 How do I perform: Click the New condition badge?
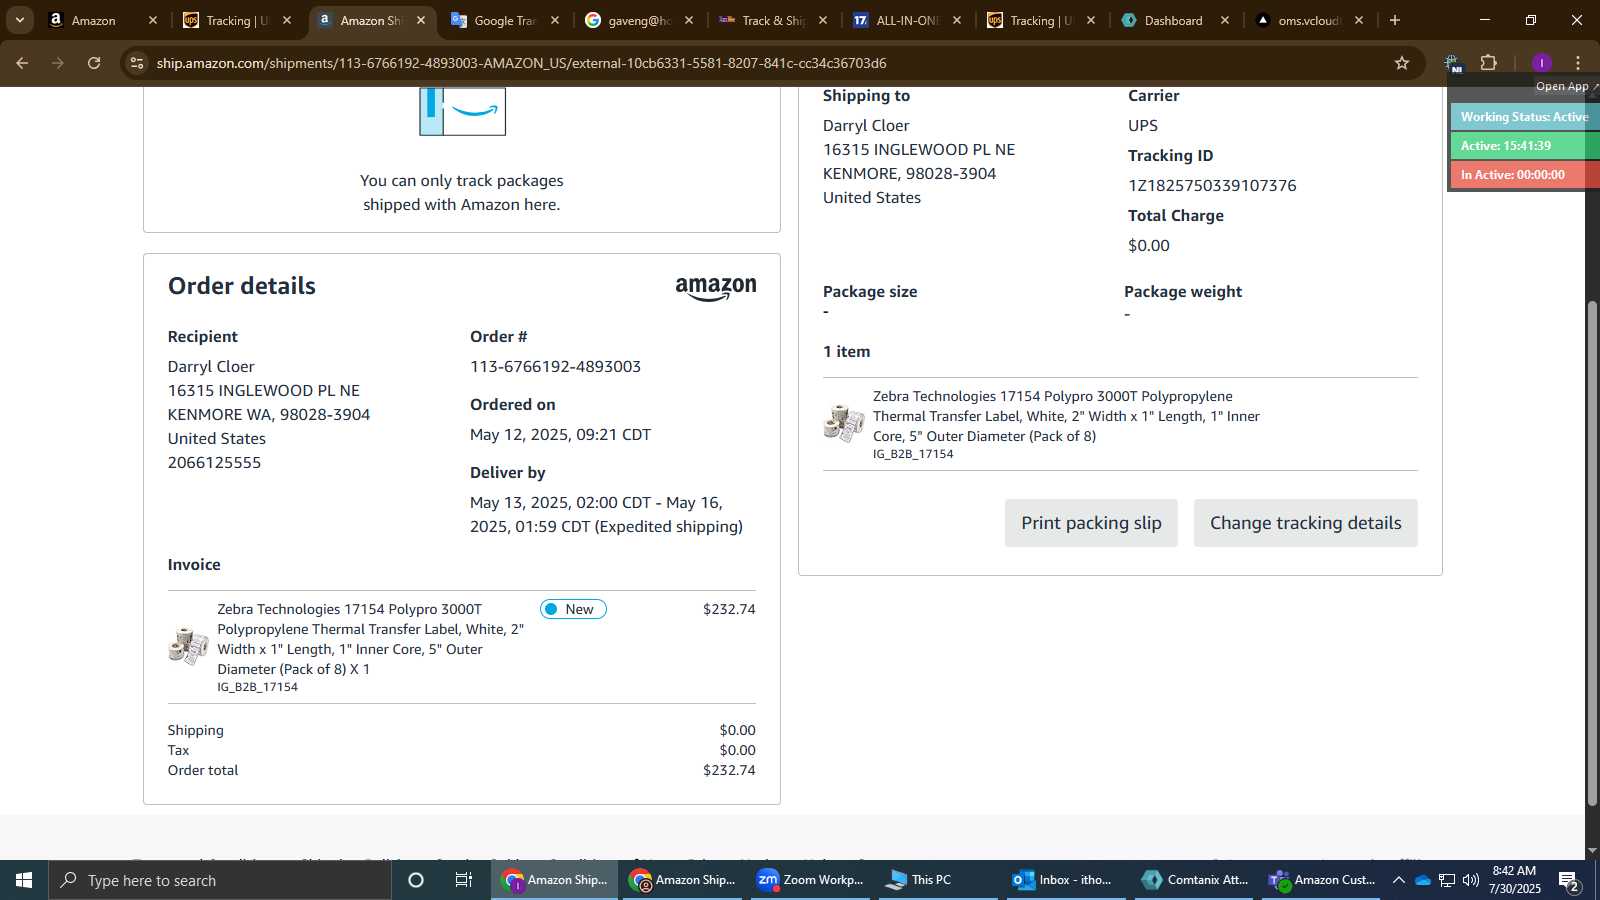[573, 609]
